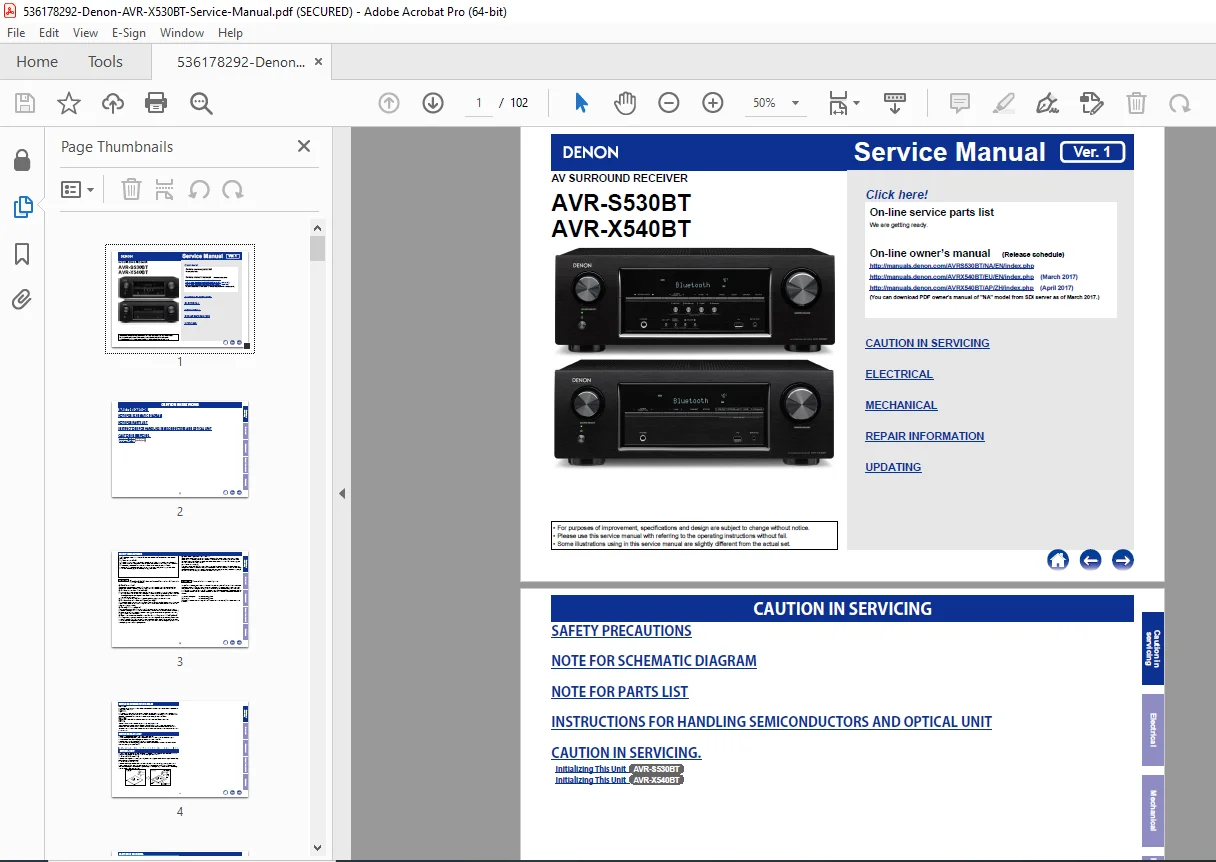This screenshot has height=862, width=1216.
Task: Rotate pages clockwise in thumbnails panel
Action: coord(233,189)
